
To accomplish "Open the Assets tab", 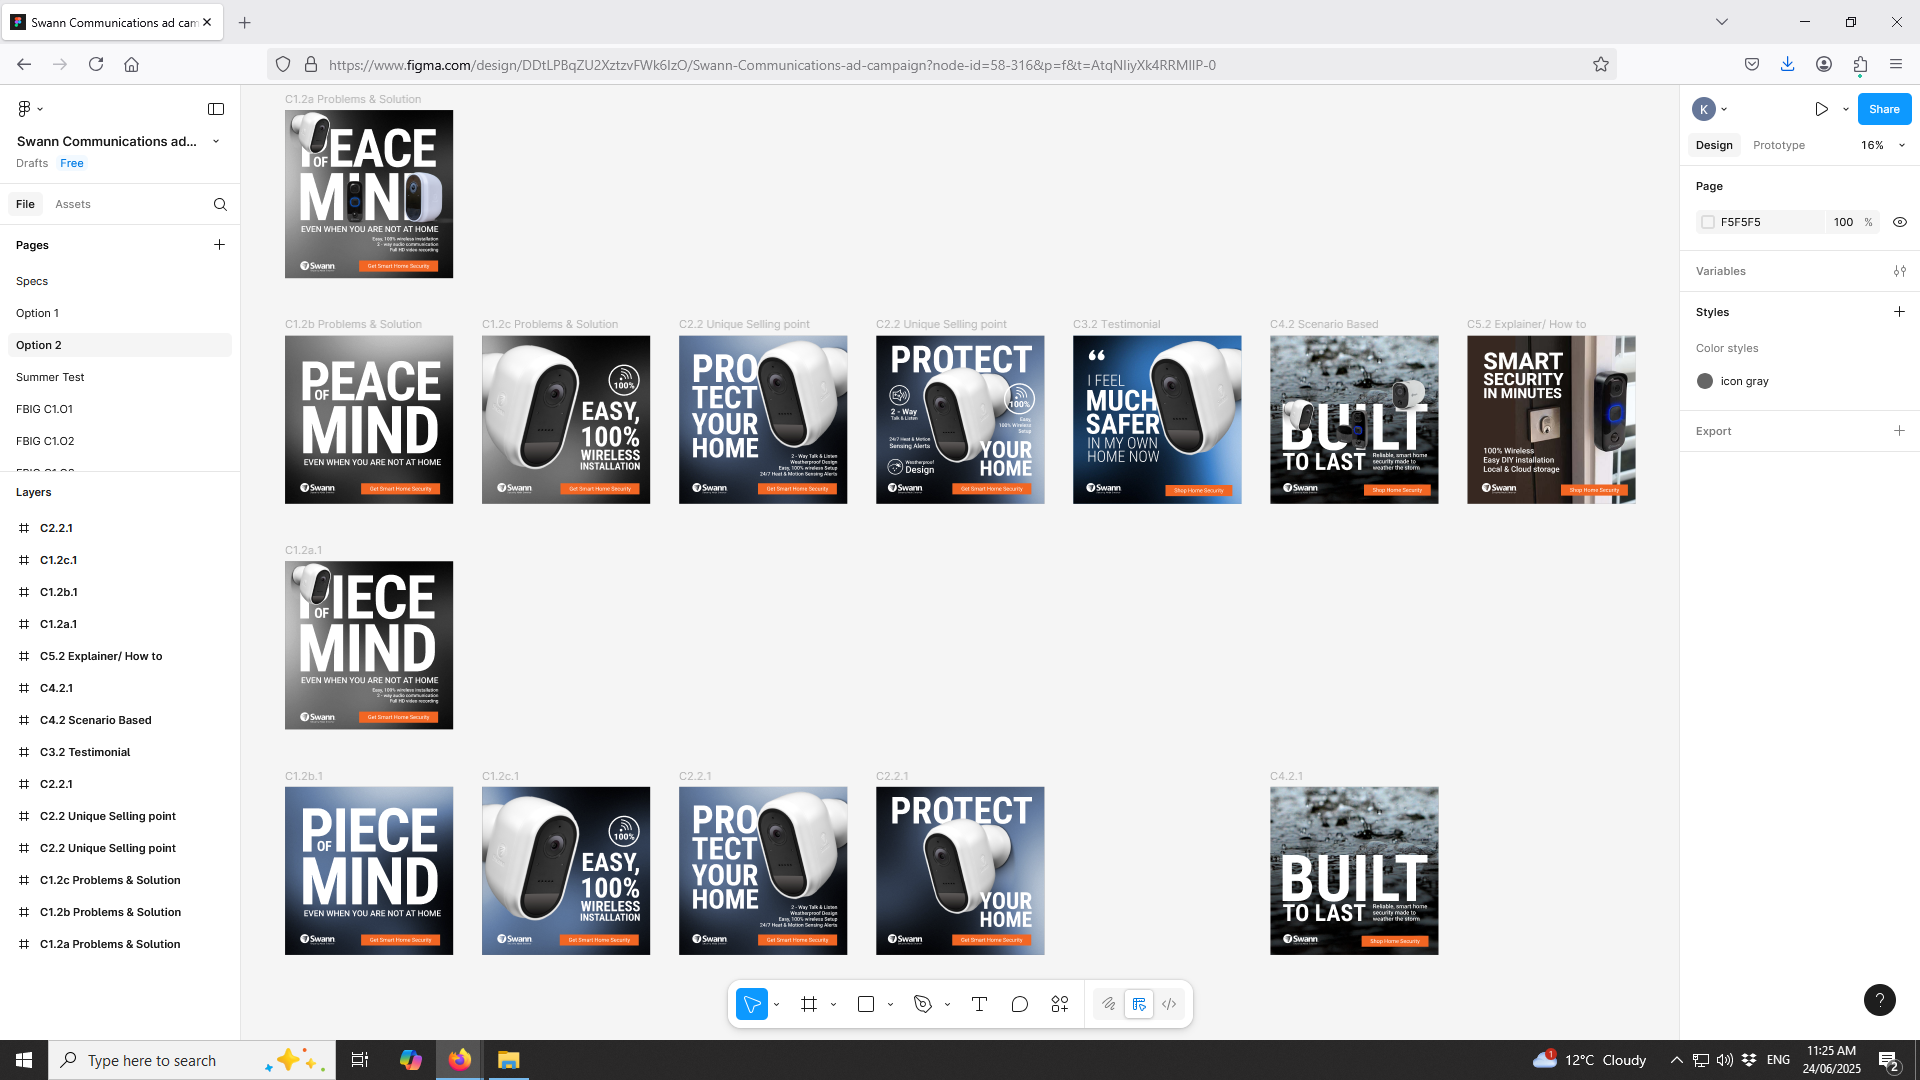I will tap(72, 204).
